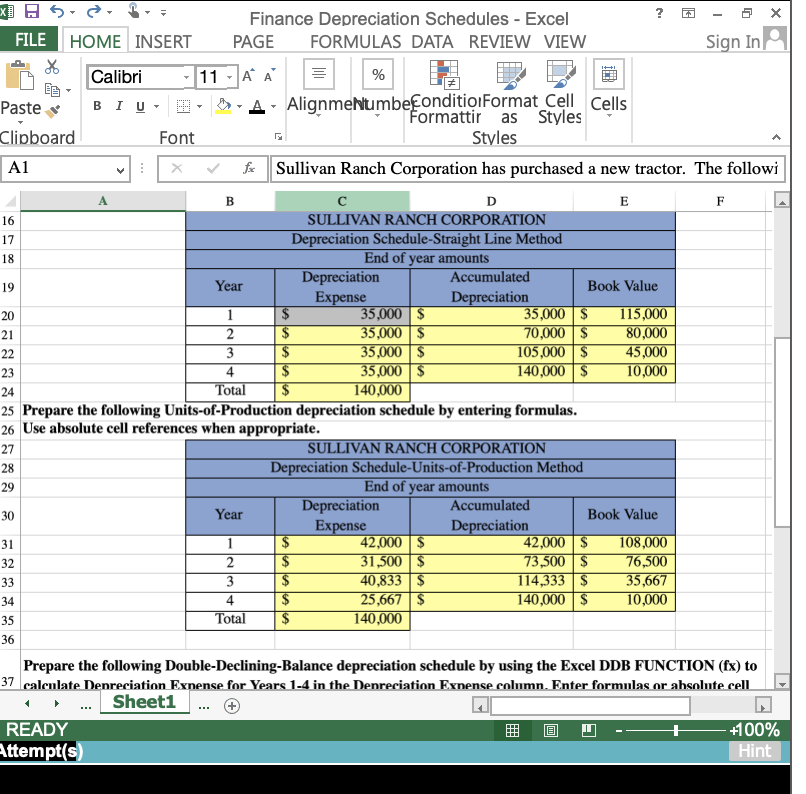Screen dimensions: 806x794
Task: Apply Percent number style
Action: pos(377,73)
